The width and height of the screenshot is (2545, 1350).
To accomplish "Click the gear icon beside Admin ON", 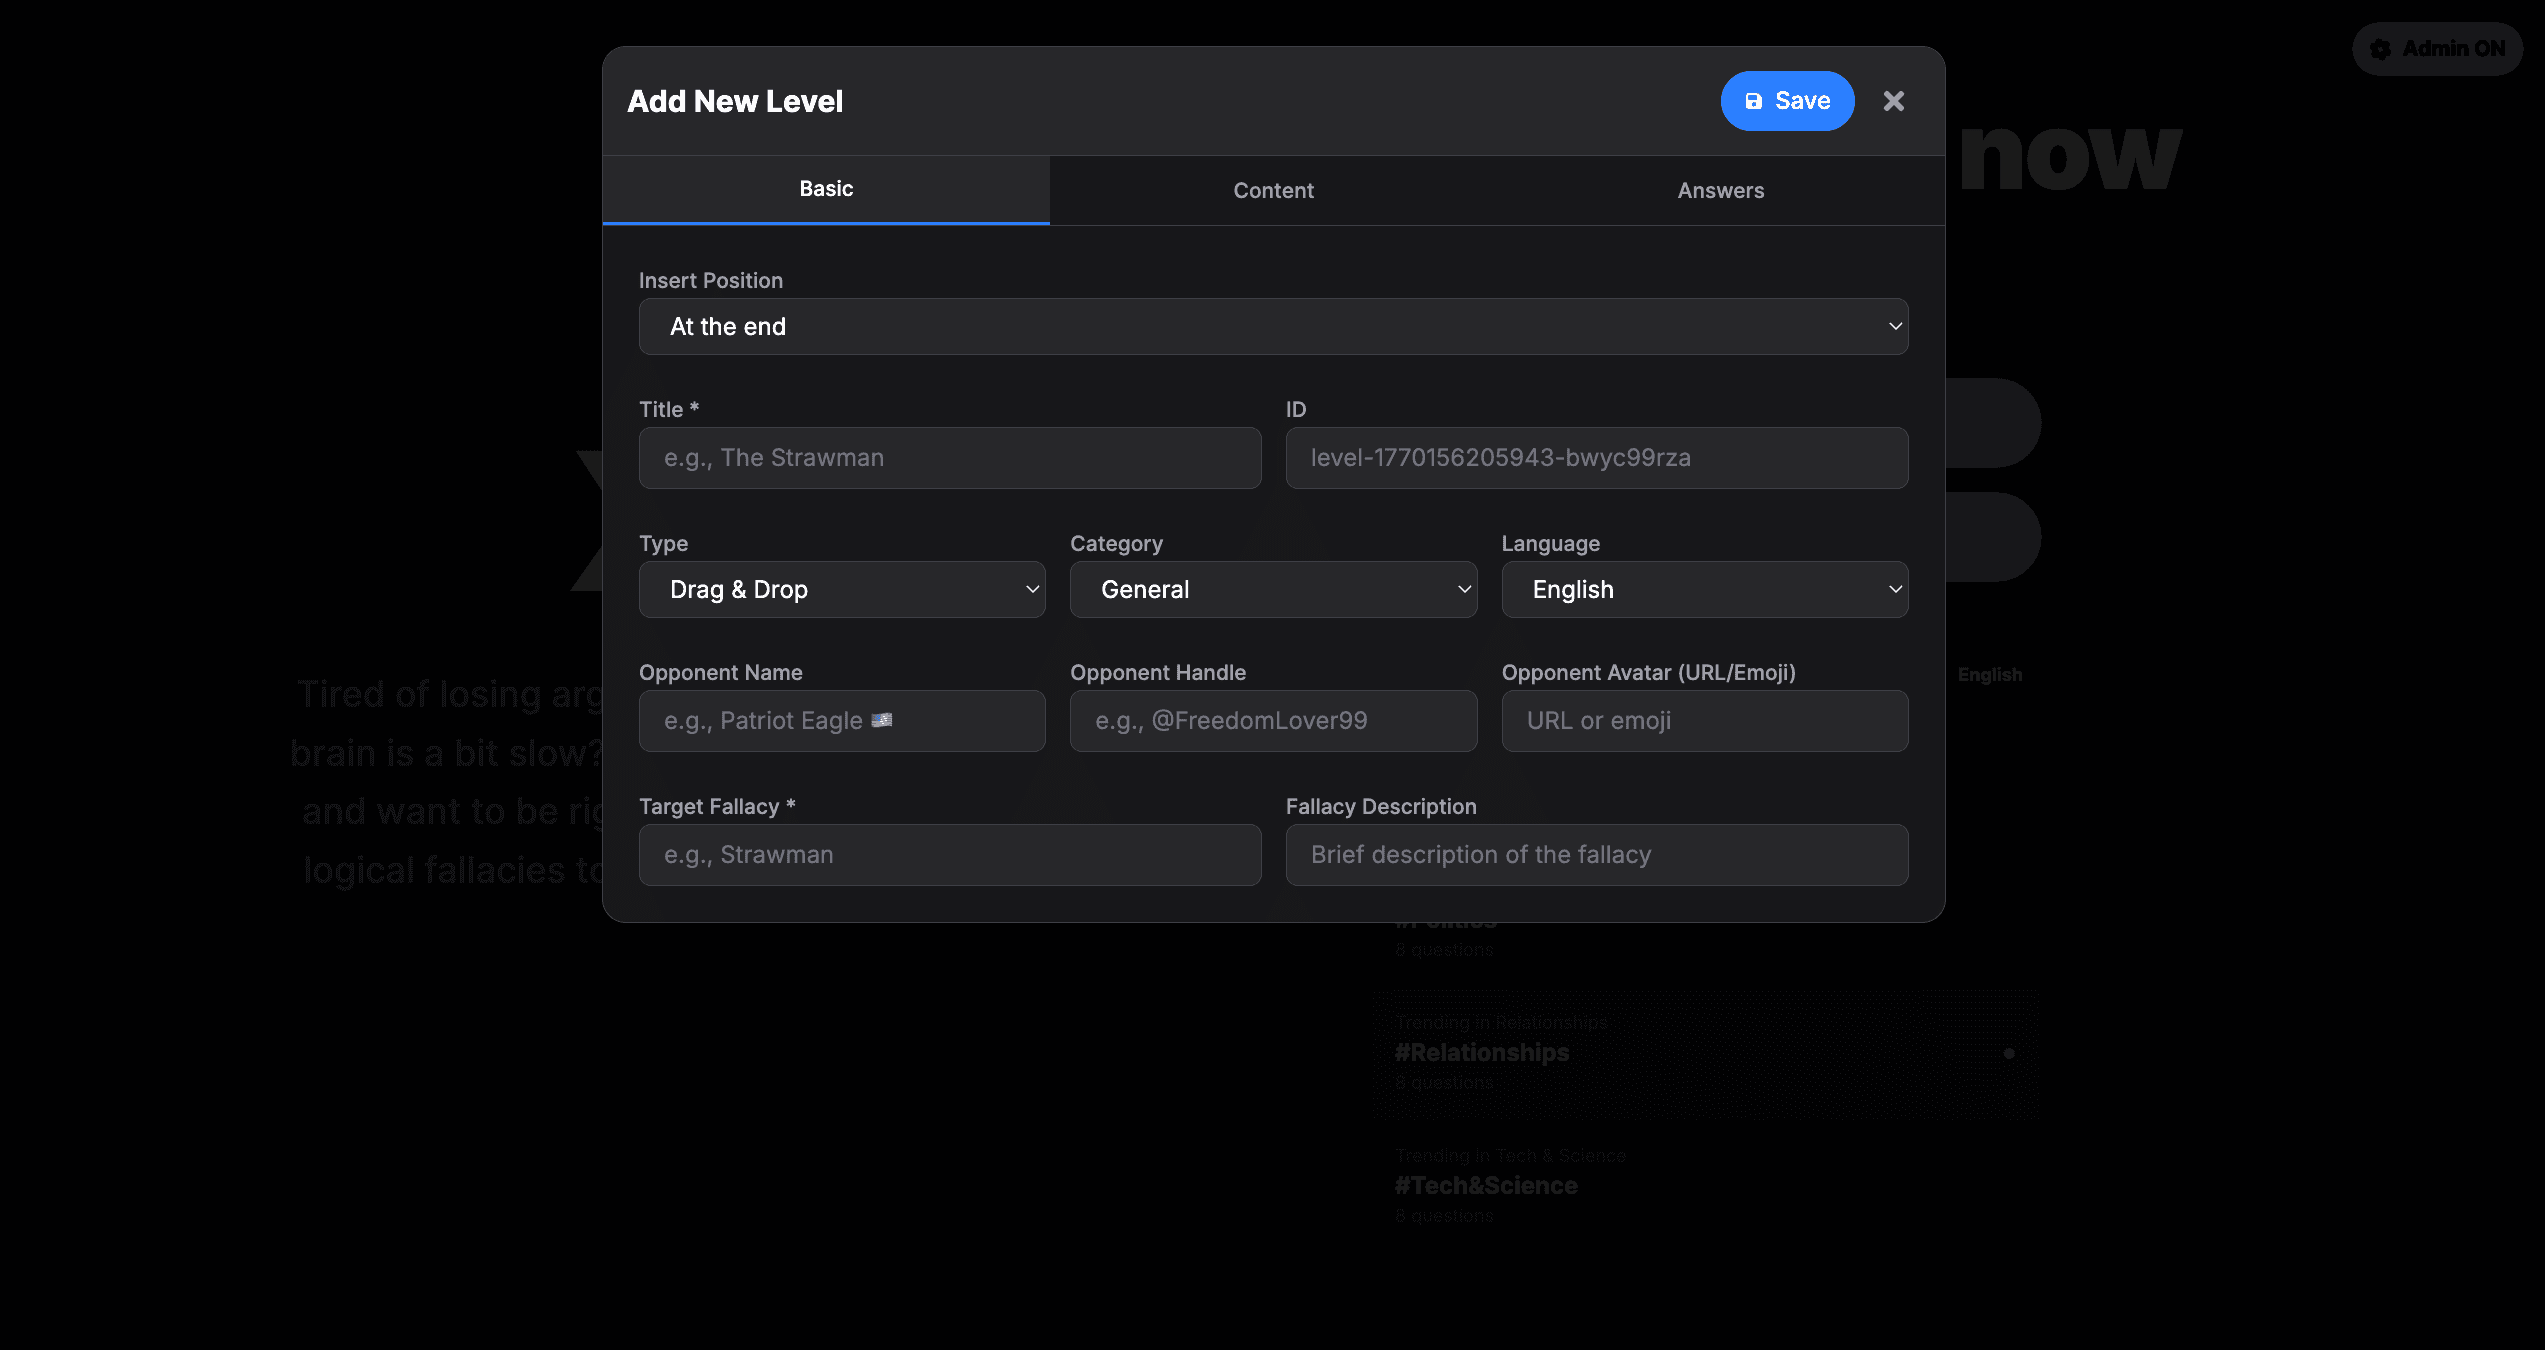I will [x=2381, y=49].
